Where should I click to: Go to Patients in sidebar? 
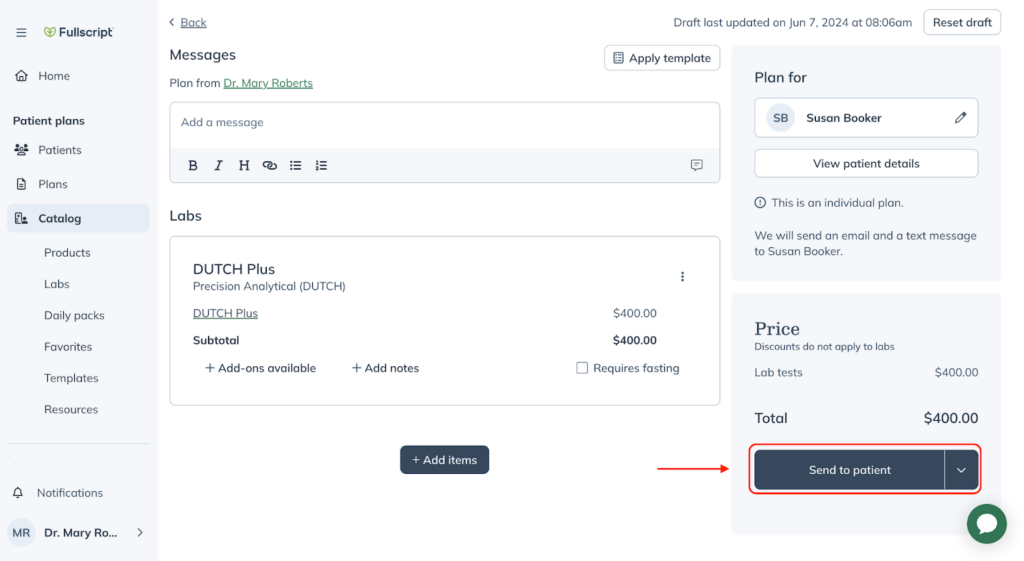[x=59, y=150]
